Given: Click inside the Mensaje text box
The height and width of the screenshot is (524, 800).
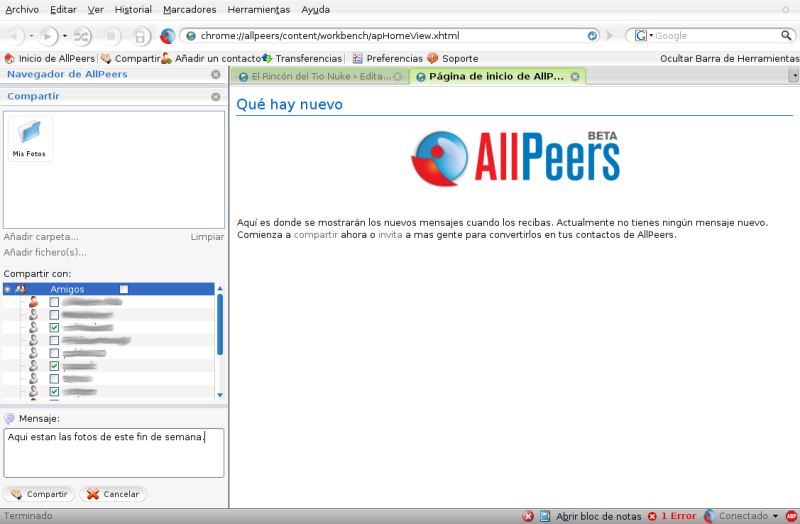Looking at the screenshot, I should 114,453.
